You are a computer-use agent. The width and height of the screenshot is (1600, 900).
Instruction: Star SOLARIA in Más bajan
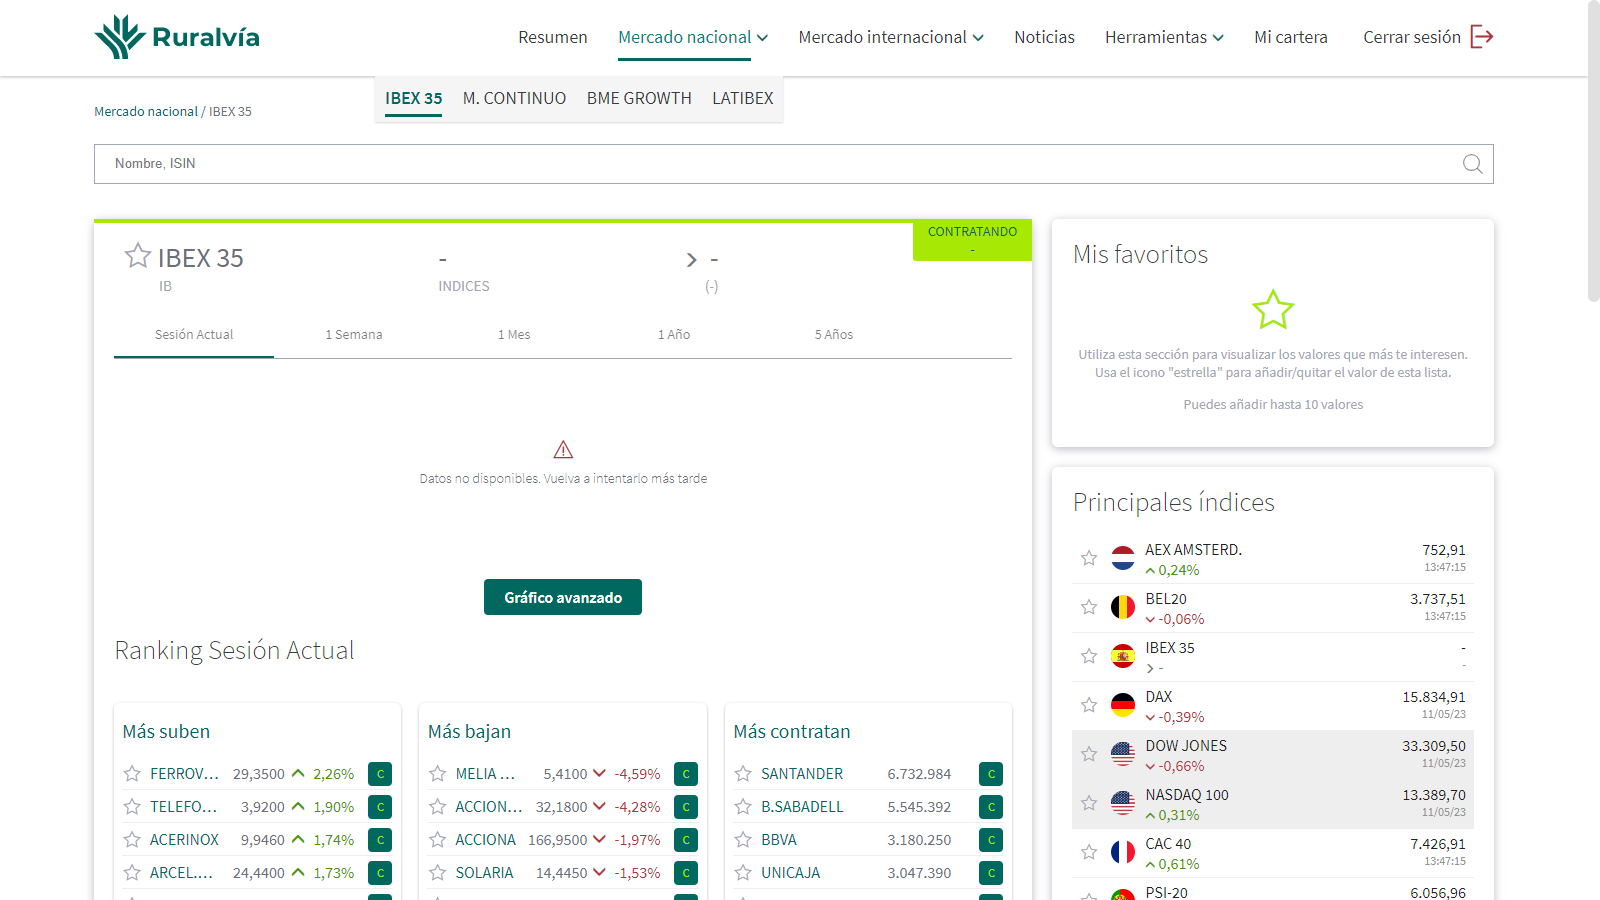click(437, 872)
